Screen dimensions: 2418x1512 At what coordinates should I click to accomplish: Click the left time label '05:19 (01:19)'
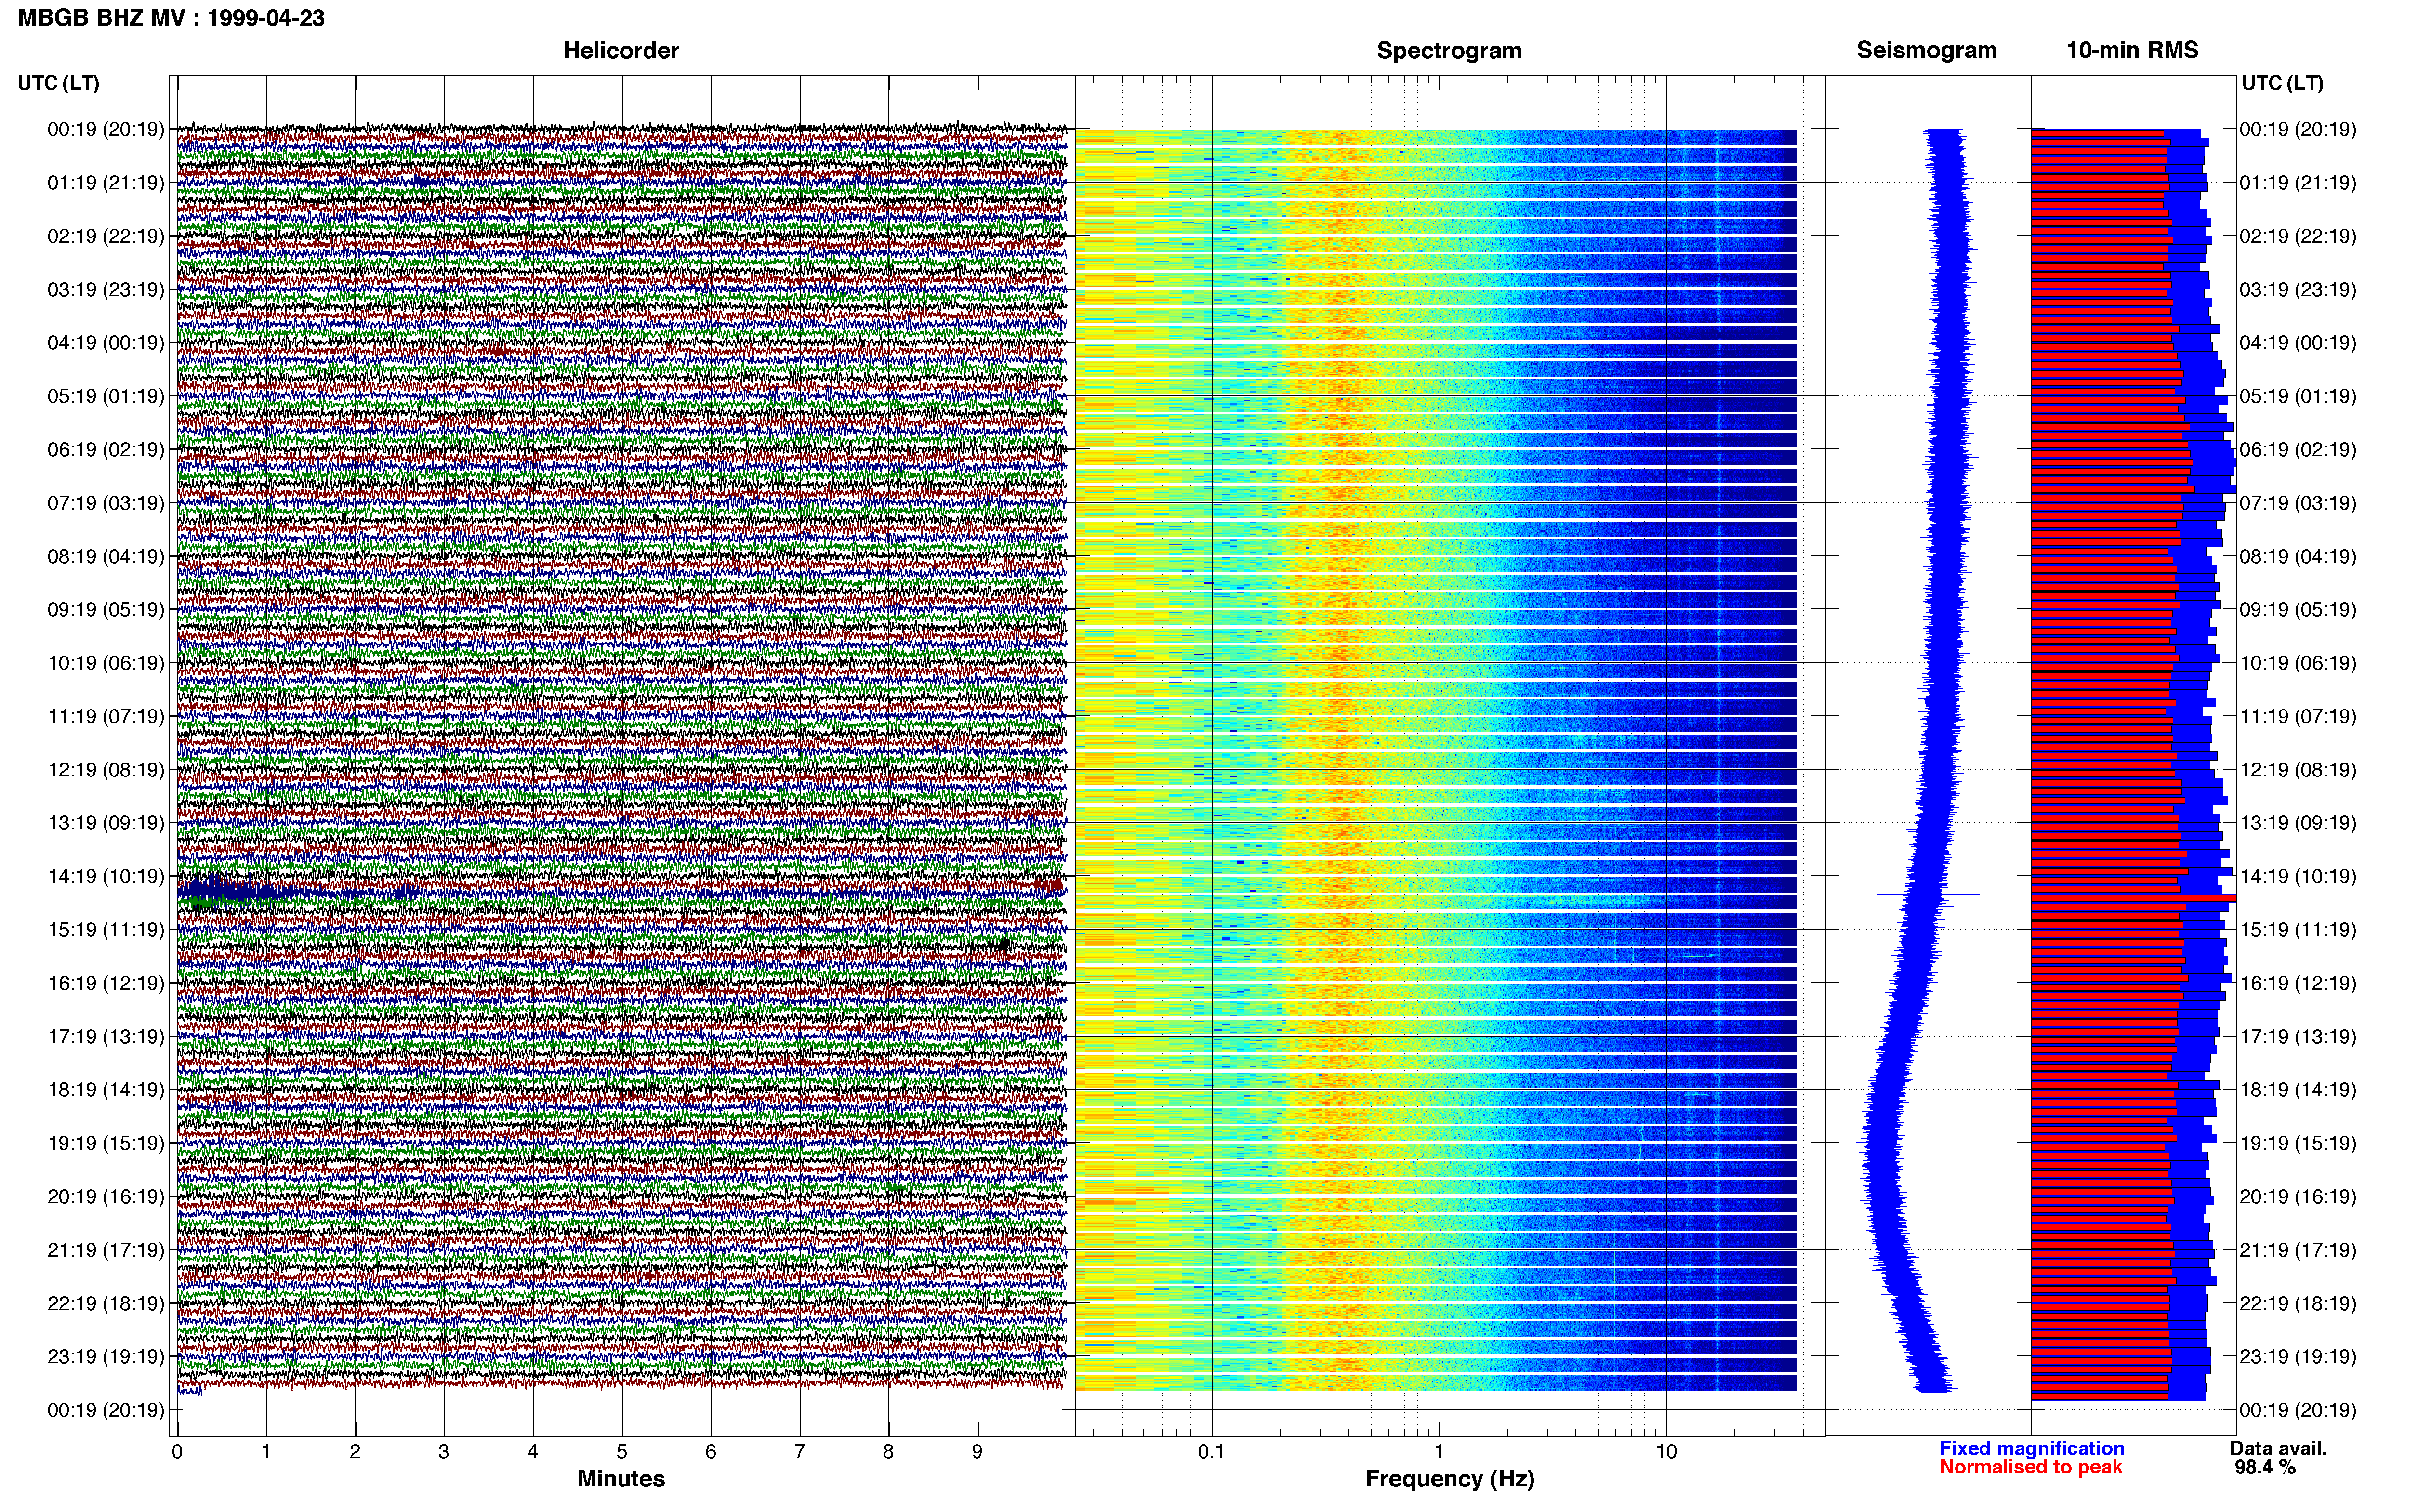pyautogui.click(x=106, y=396)
